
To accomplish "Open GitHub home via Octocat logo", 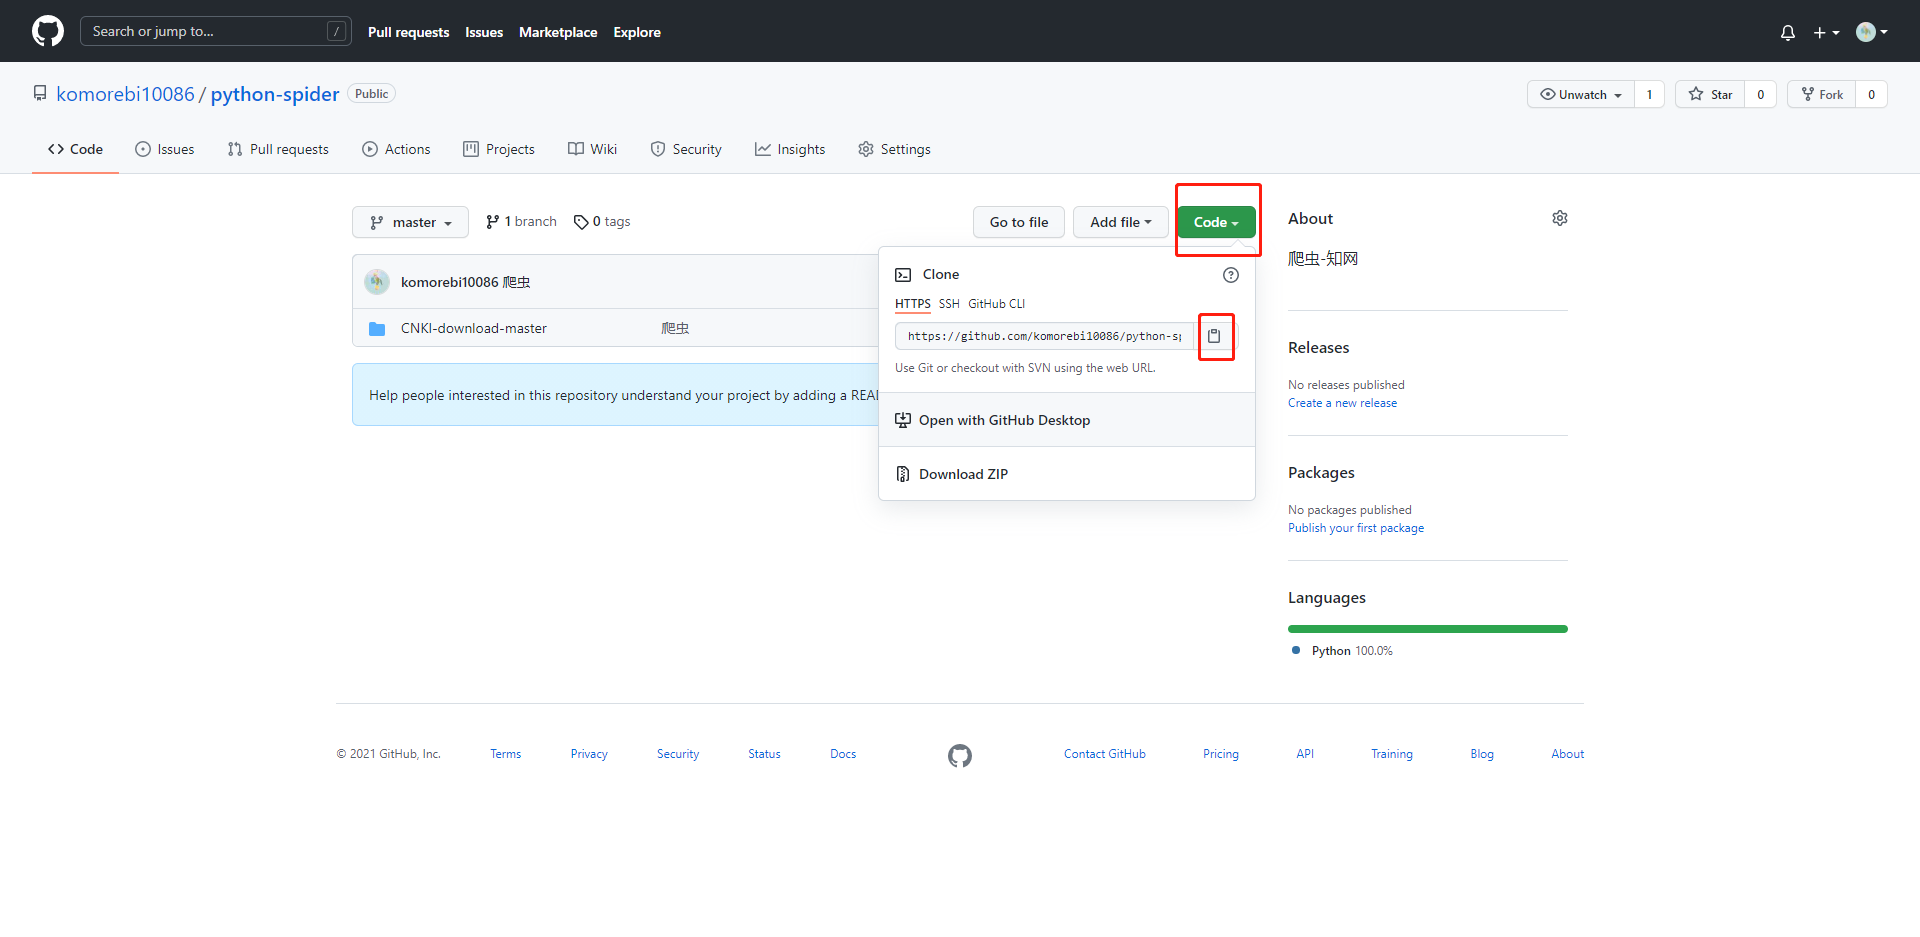I will pyautogui.click(x=47, y=31).
